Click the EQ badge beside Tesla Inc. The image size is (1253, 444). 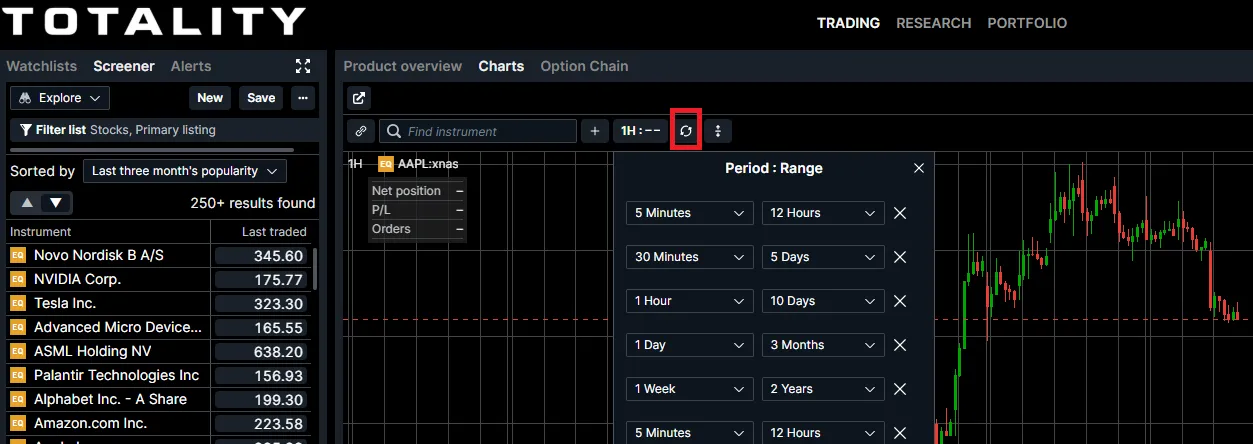click(x=17, y=303)
